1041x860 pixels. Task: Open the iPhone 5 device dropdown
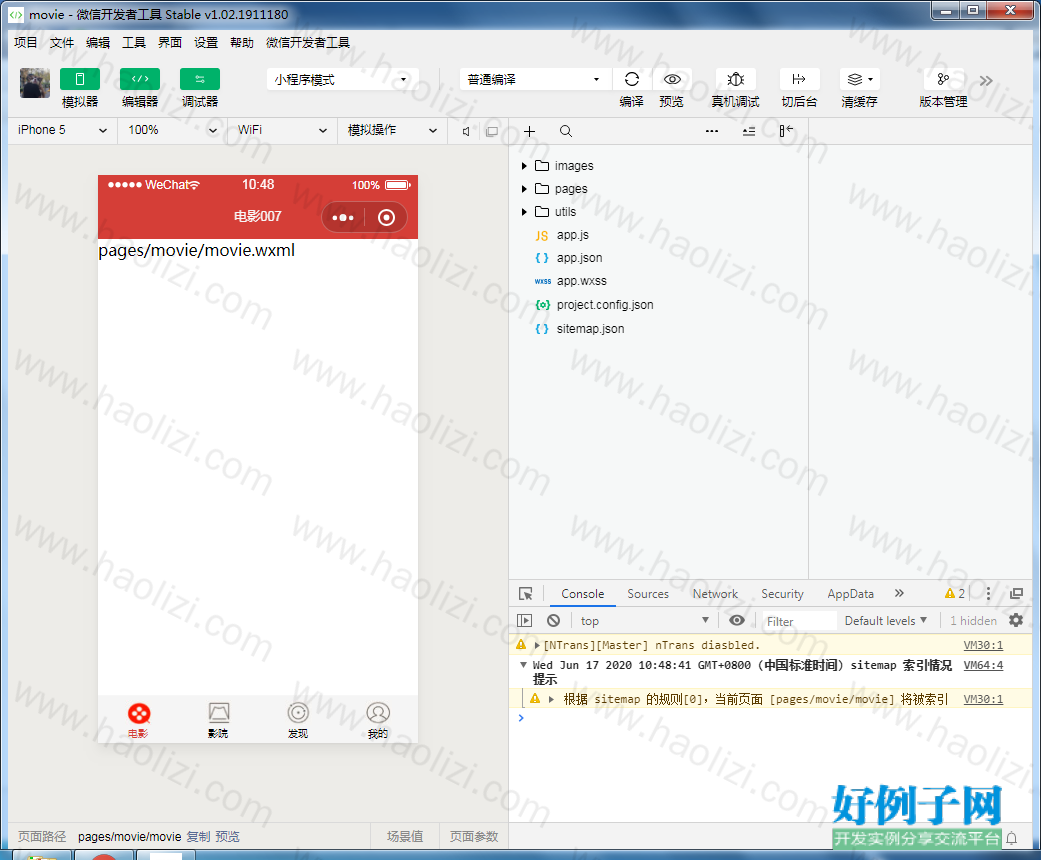pyautogui.click(x=62, y=130)
